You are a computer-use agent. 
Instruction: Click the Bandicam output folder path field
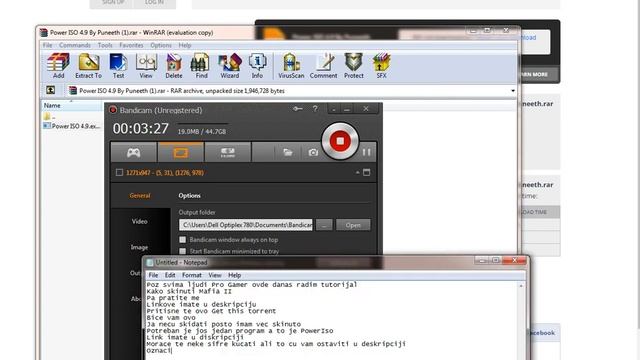tap(246, 225)
